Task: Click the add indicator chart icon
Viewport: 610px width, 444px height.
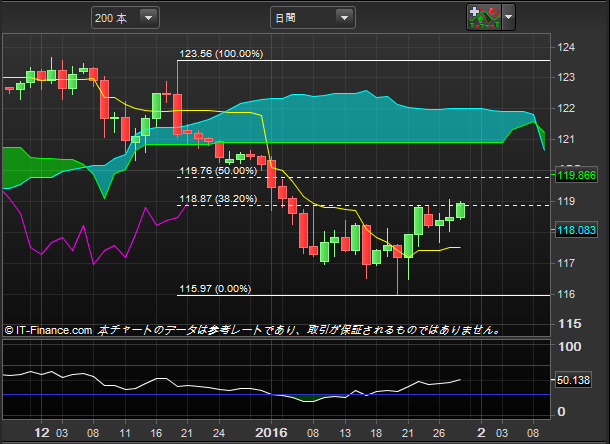Action: [484, 17]
